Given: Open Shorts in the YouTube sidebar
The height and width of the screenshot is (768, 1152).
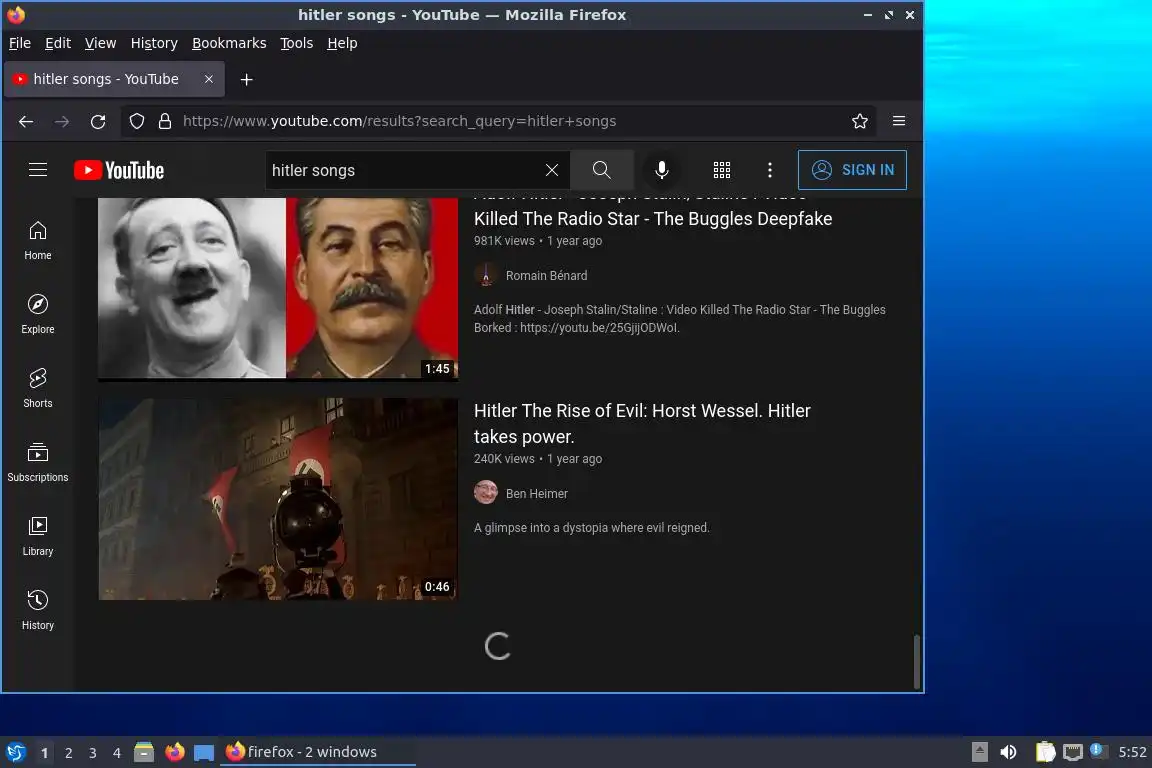Looking at the screenshot, I should (37, 388).
